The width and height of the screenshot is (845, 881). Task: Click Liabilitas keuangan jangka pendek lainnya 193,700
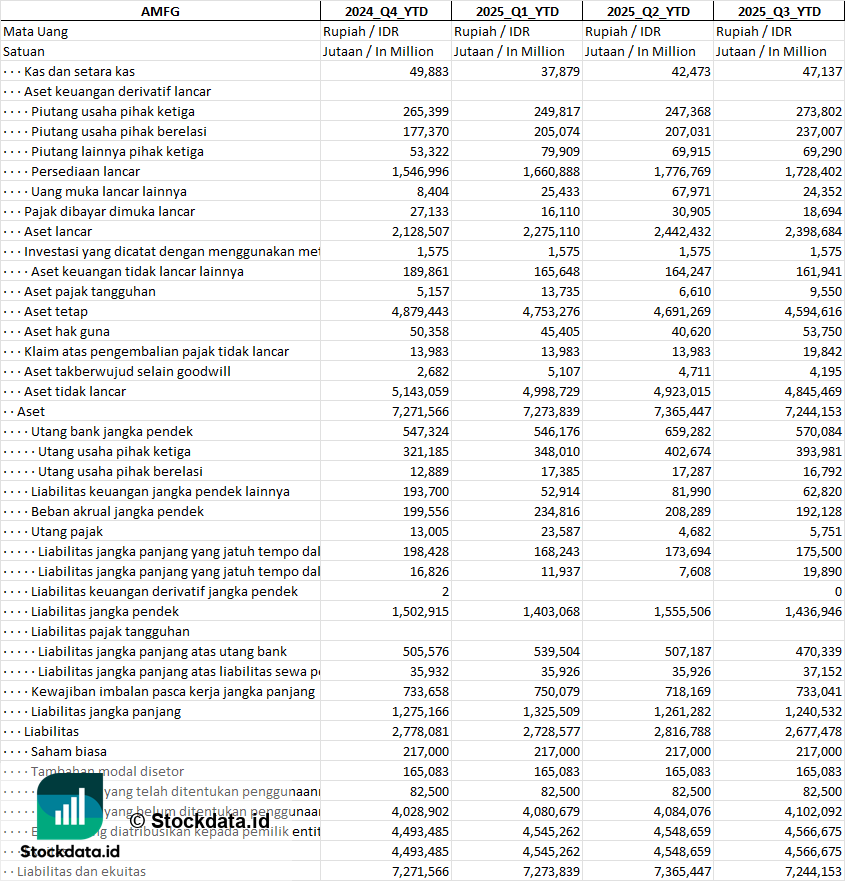tap(426, 492)
